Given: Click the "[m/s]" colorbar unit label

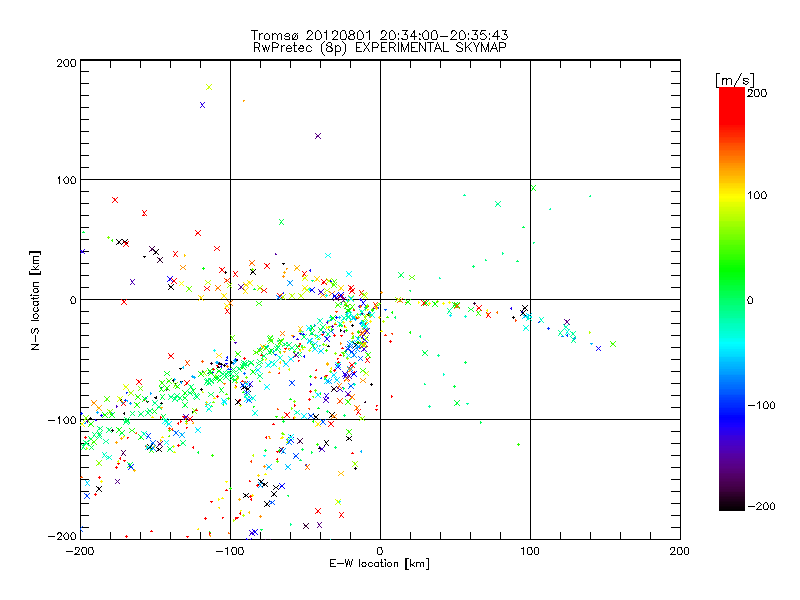Looking at the screenshot, I should pyautogui.click(x=735, y=80).
